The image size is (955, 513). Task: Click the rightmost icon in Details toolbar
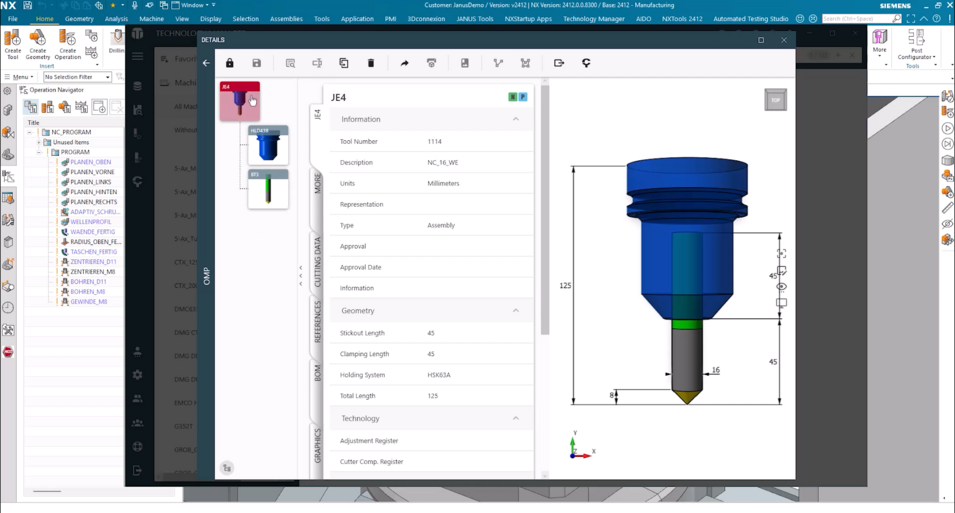point(586,63)
